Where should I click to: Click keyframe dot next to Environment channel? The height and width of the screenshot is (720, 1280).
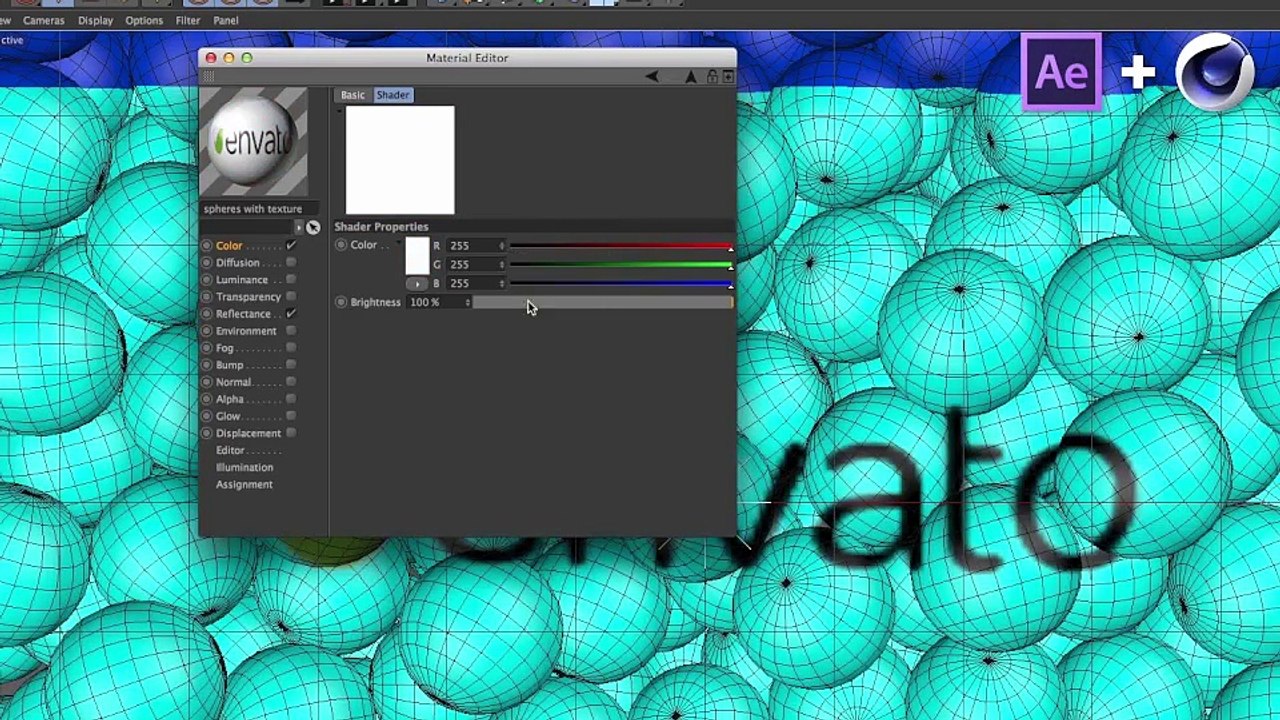207,331
